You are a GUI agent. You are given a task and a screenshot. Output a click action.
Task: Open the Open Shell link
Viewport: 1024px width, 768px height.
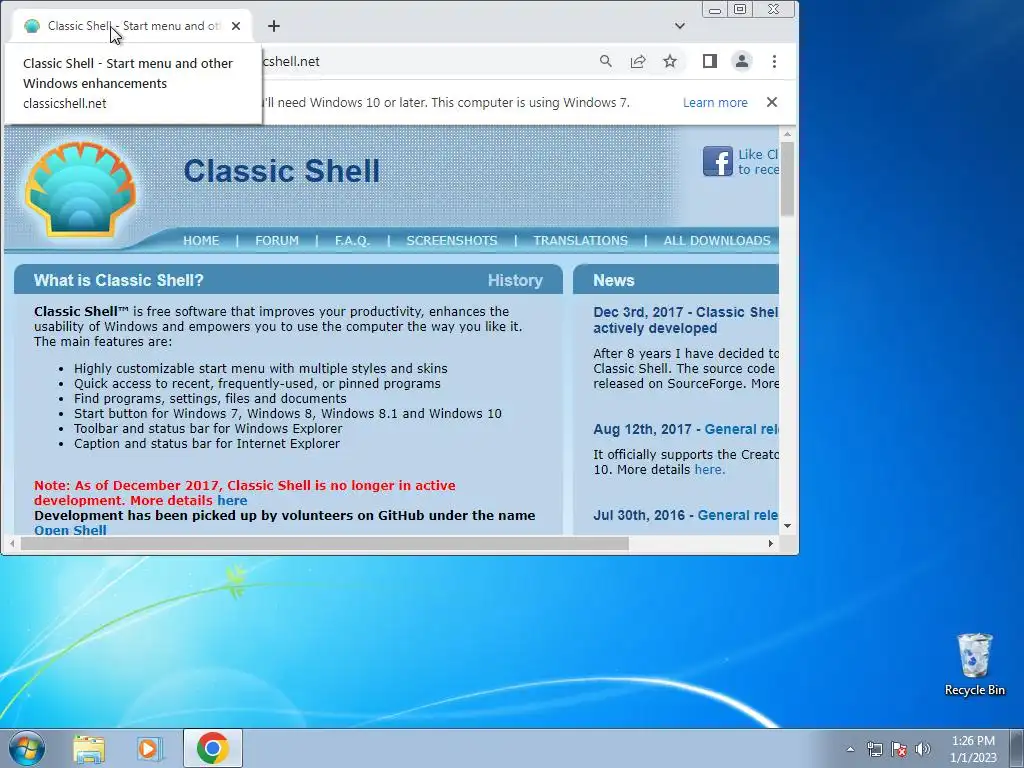click(70, 530)
